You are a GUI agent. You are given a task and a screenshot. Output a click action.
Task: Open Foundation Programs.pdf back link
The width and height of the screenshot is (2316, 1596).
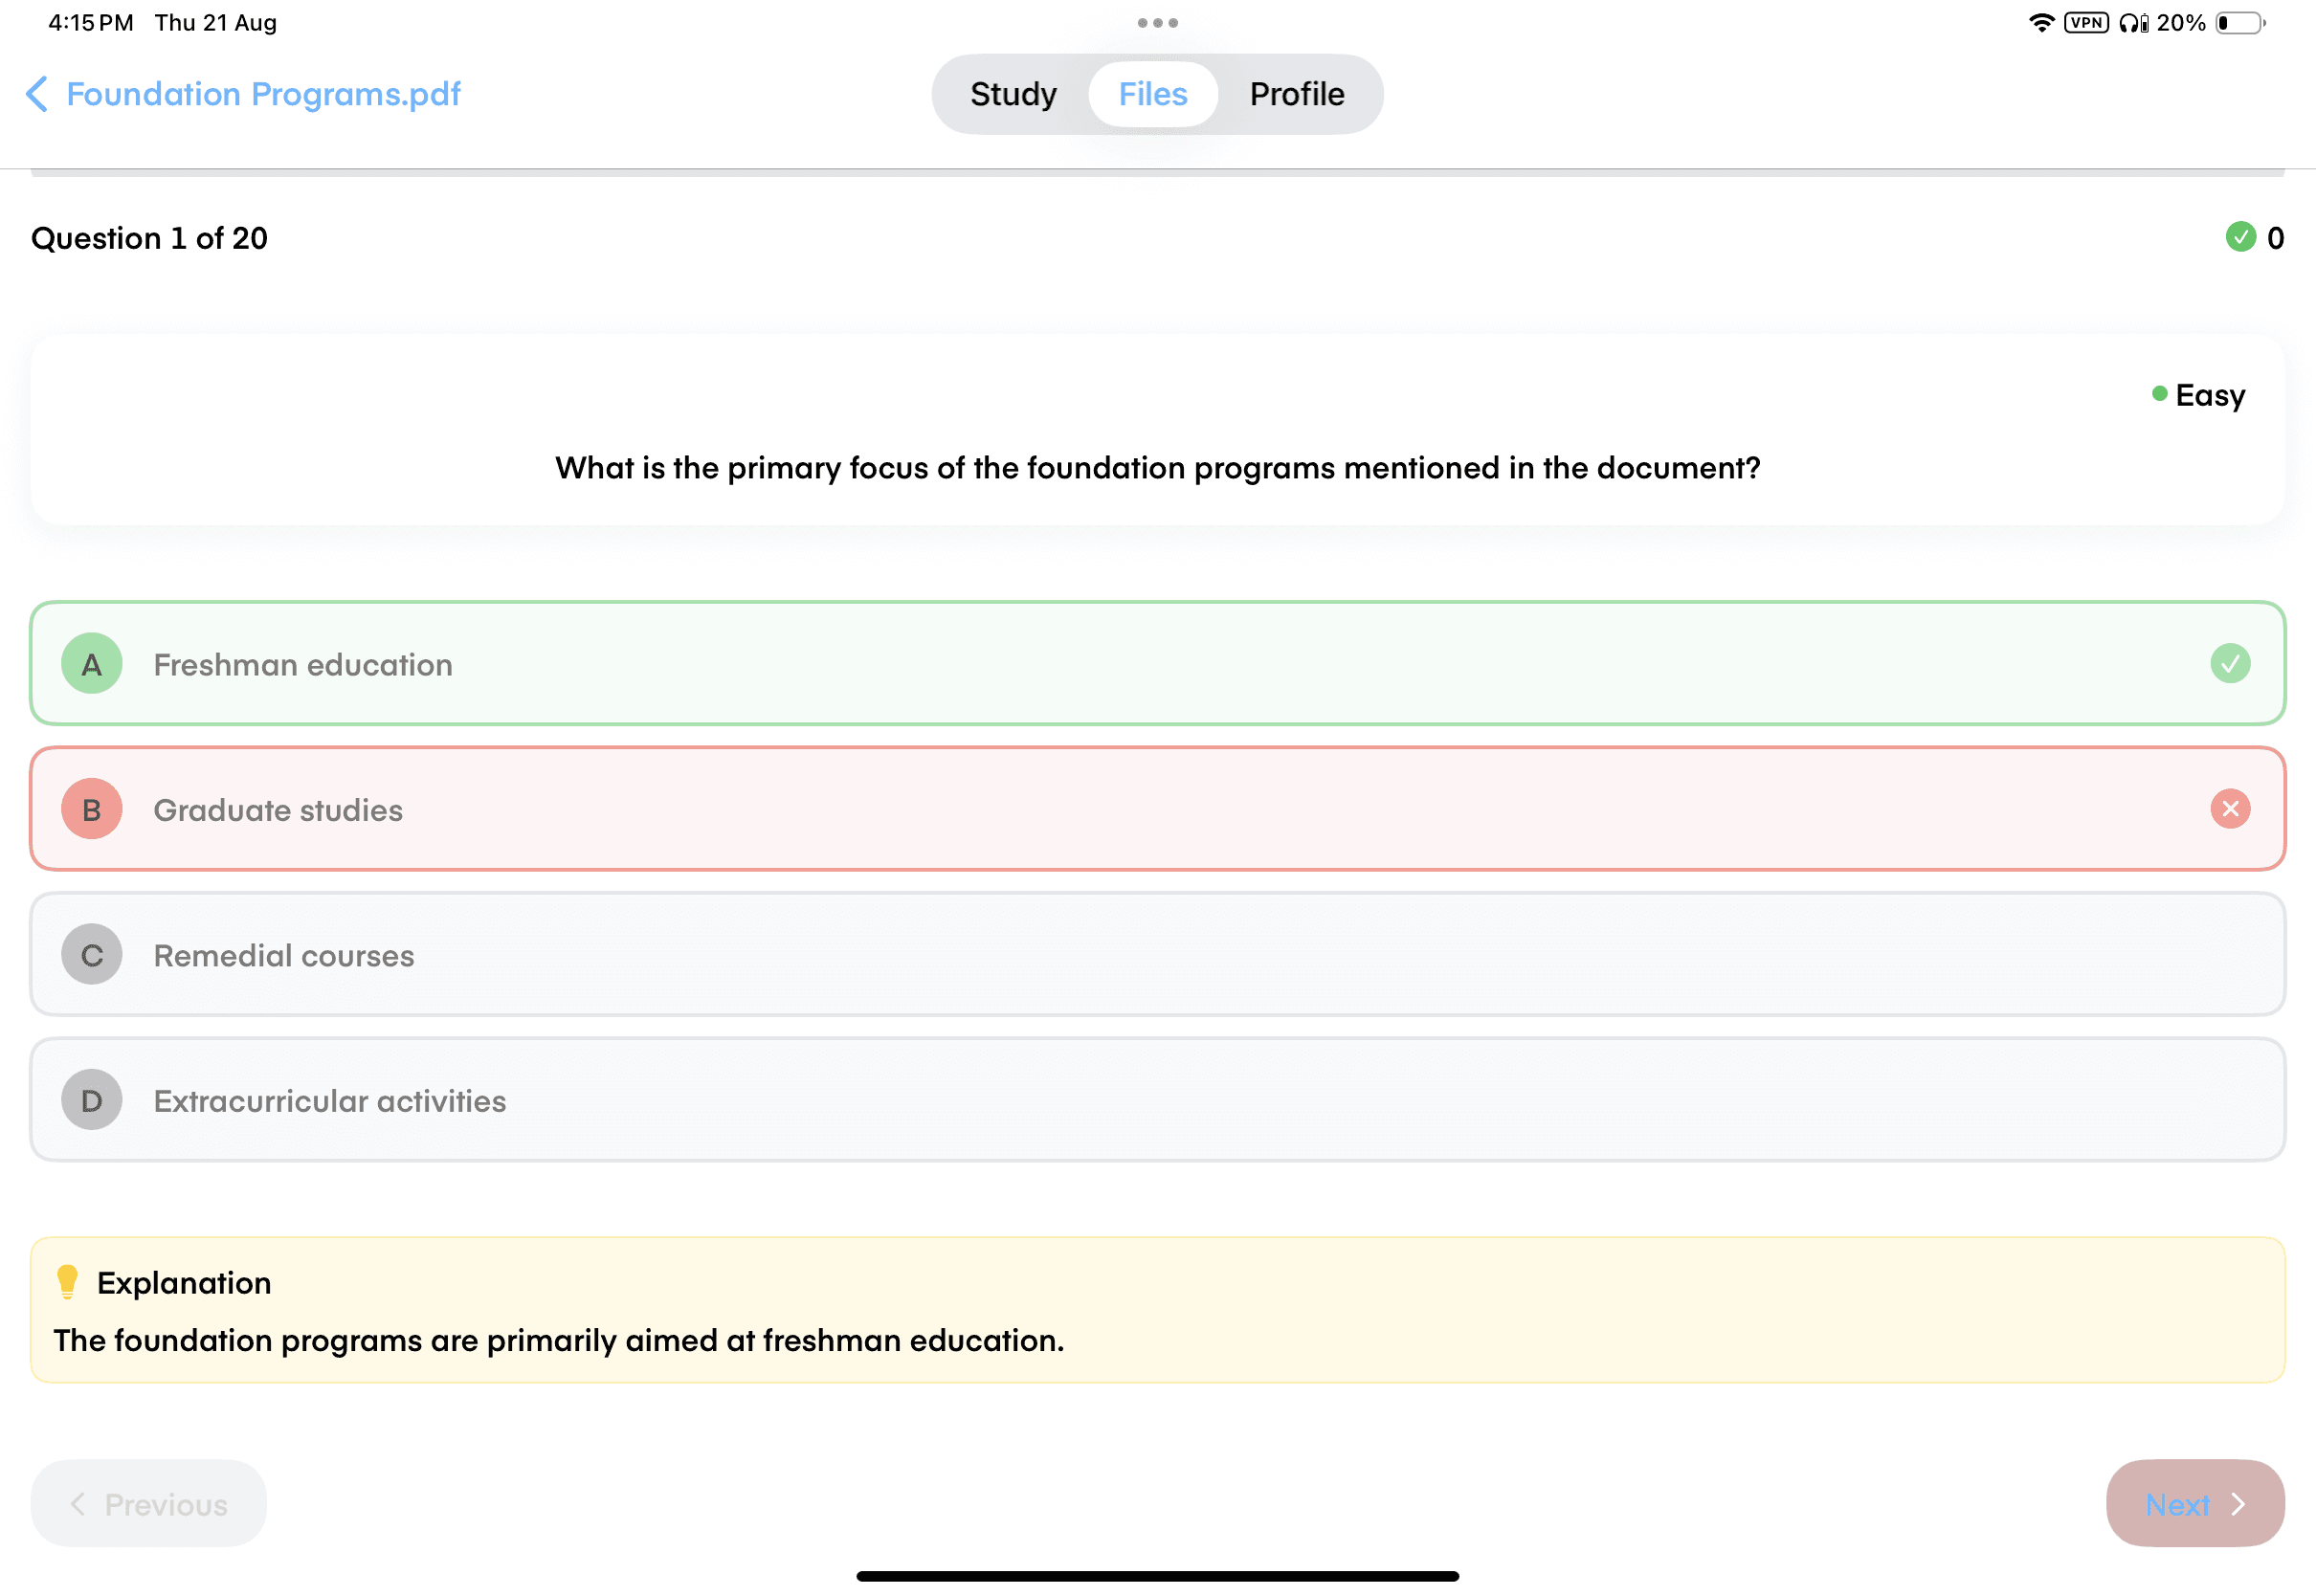pyautogui.click(x=263, y=94)
